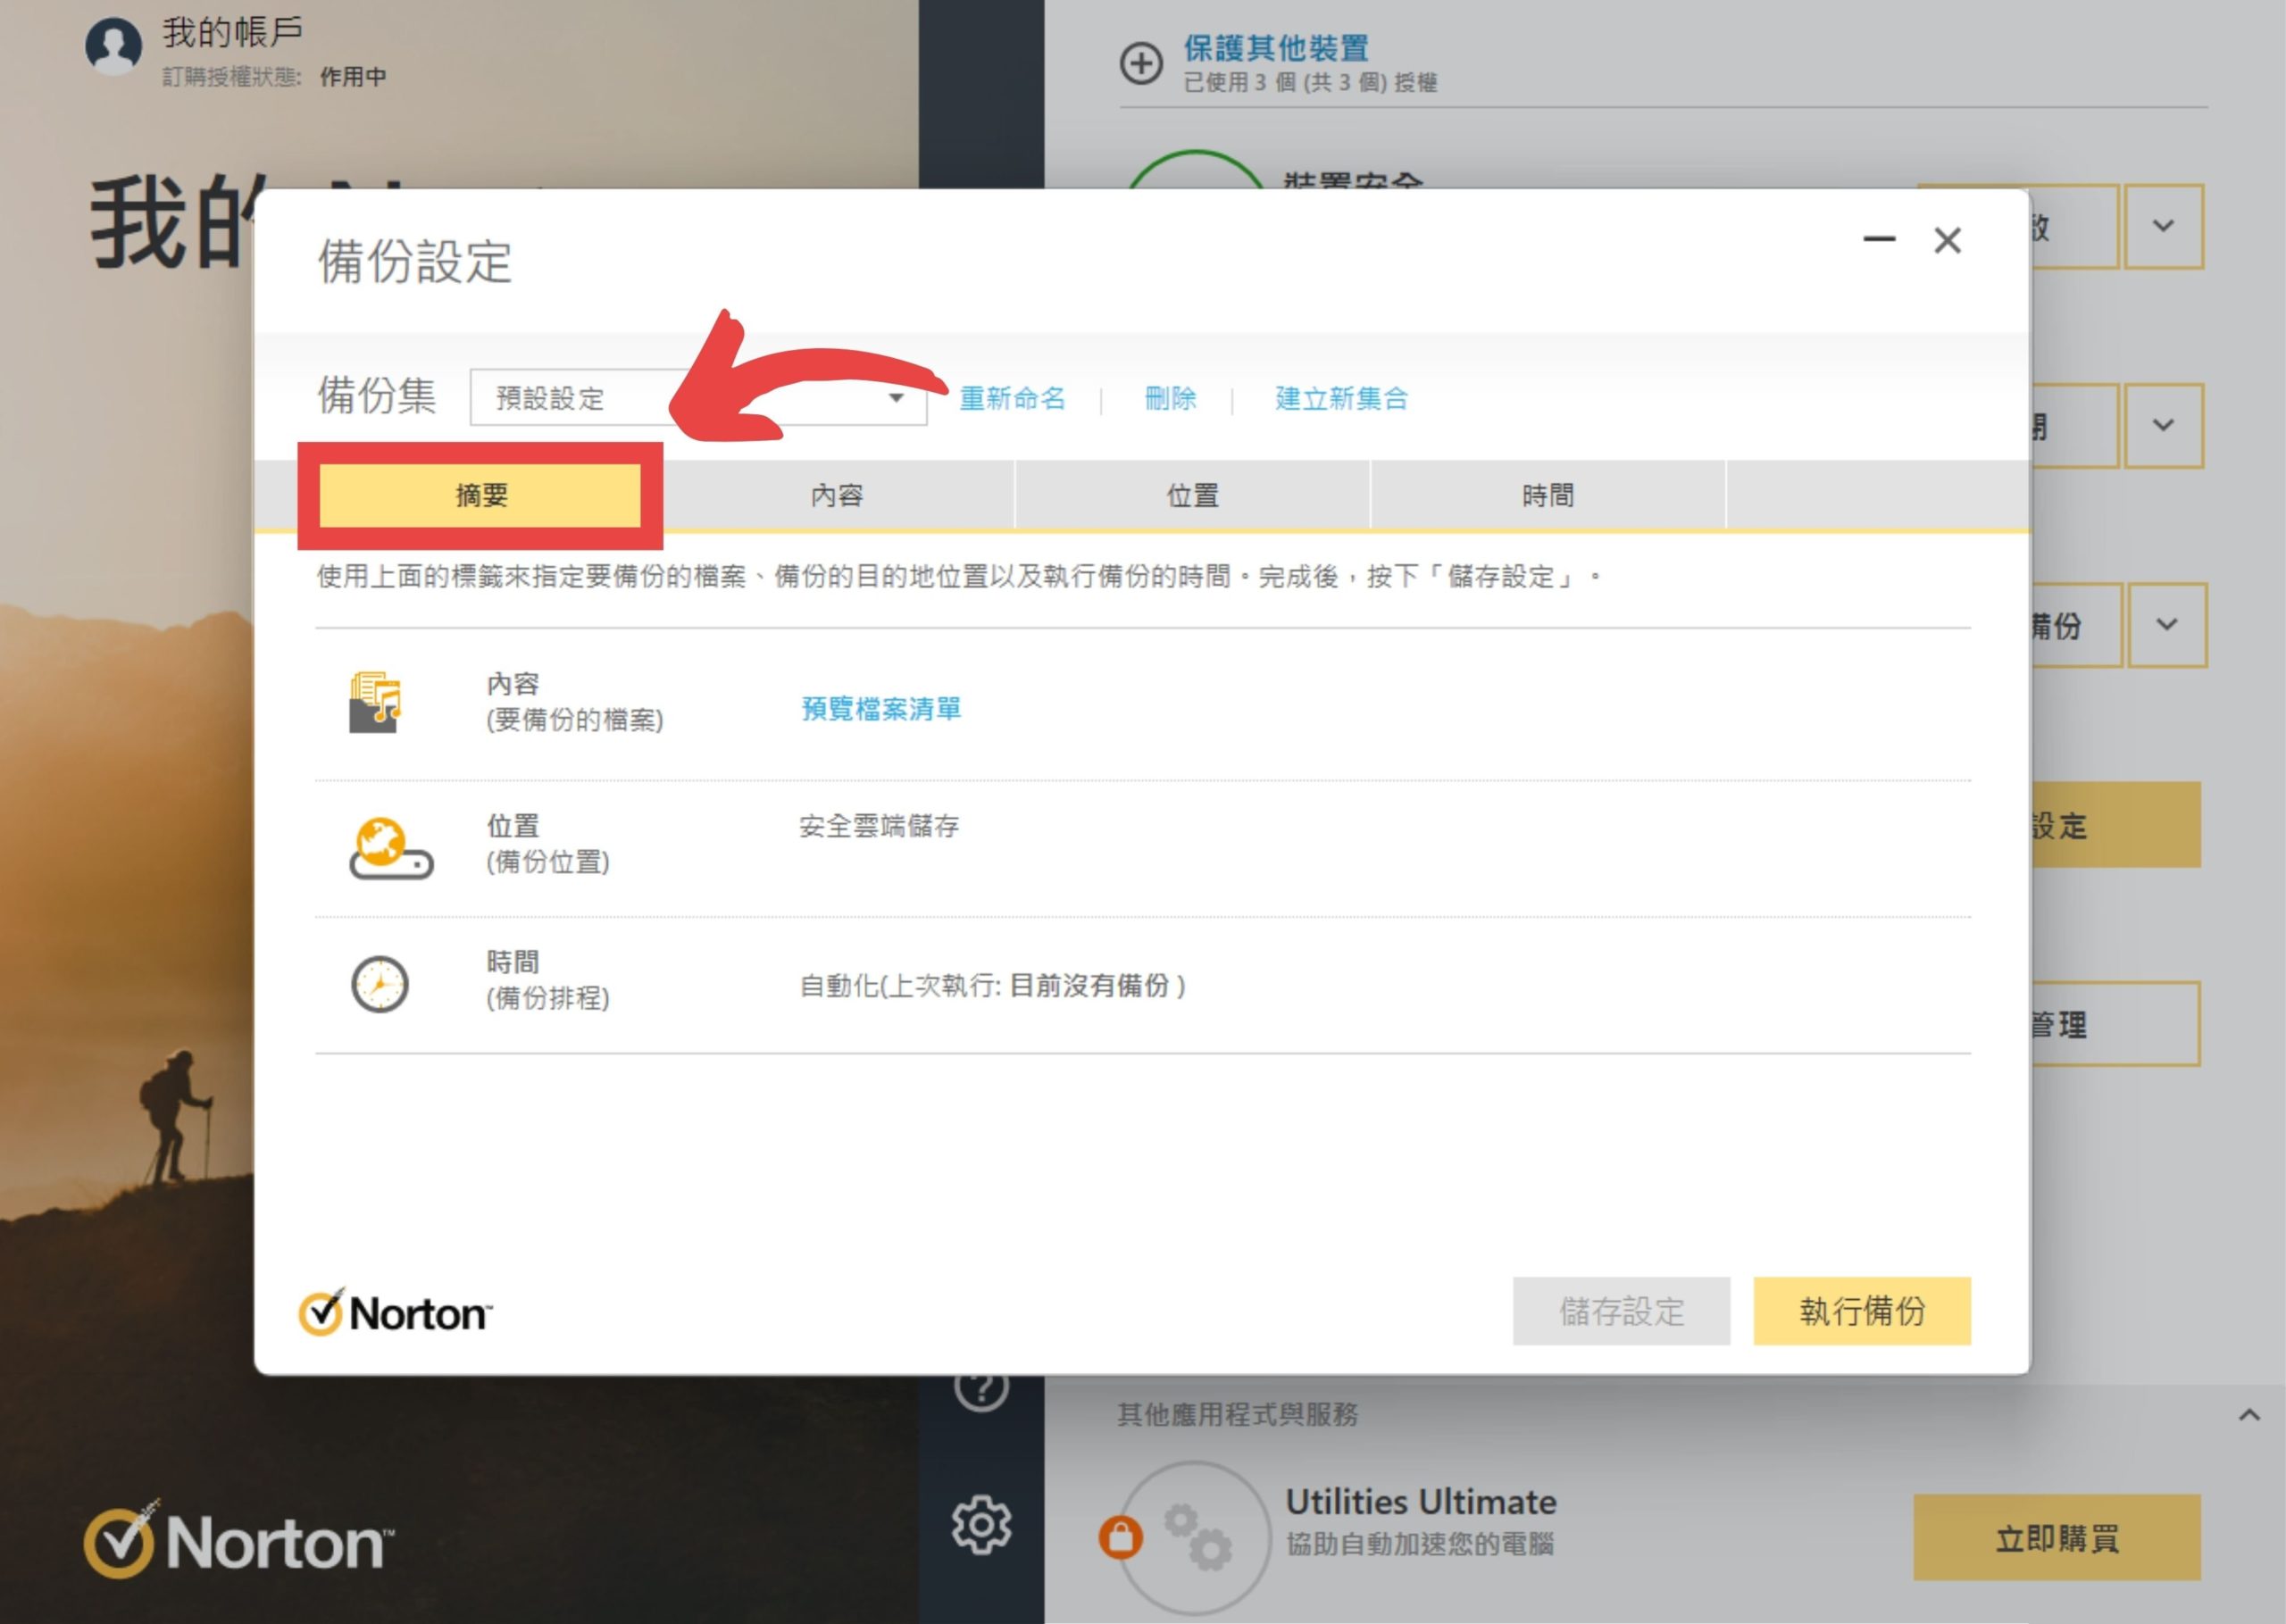This screenshot has height=1624, width=2286.
Task: Click the 立即購買 buy now button
Action: [2057, 1538]
